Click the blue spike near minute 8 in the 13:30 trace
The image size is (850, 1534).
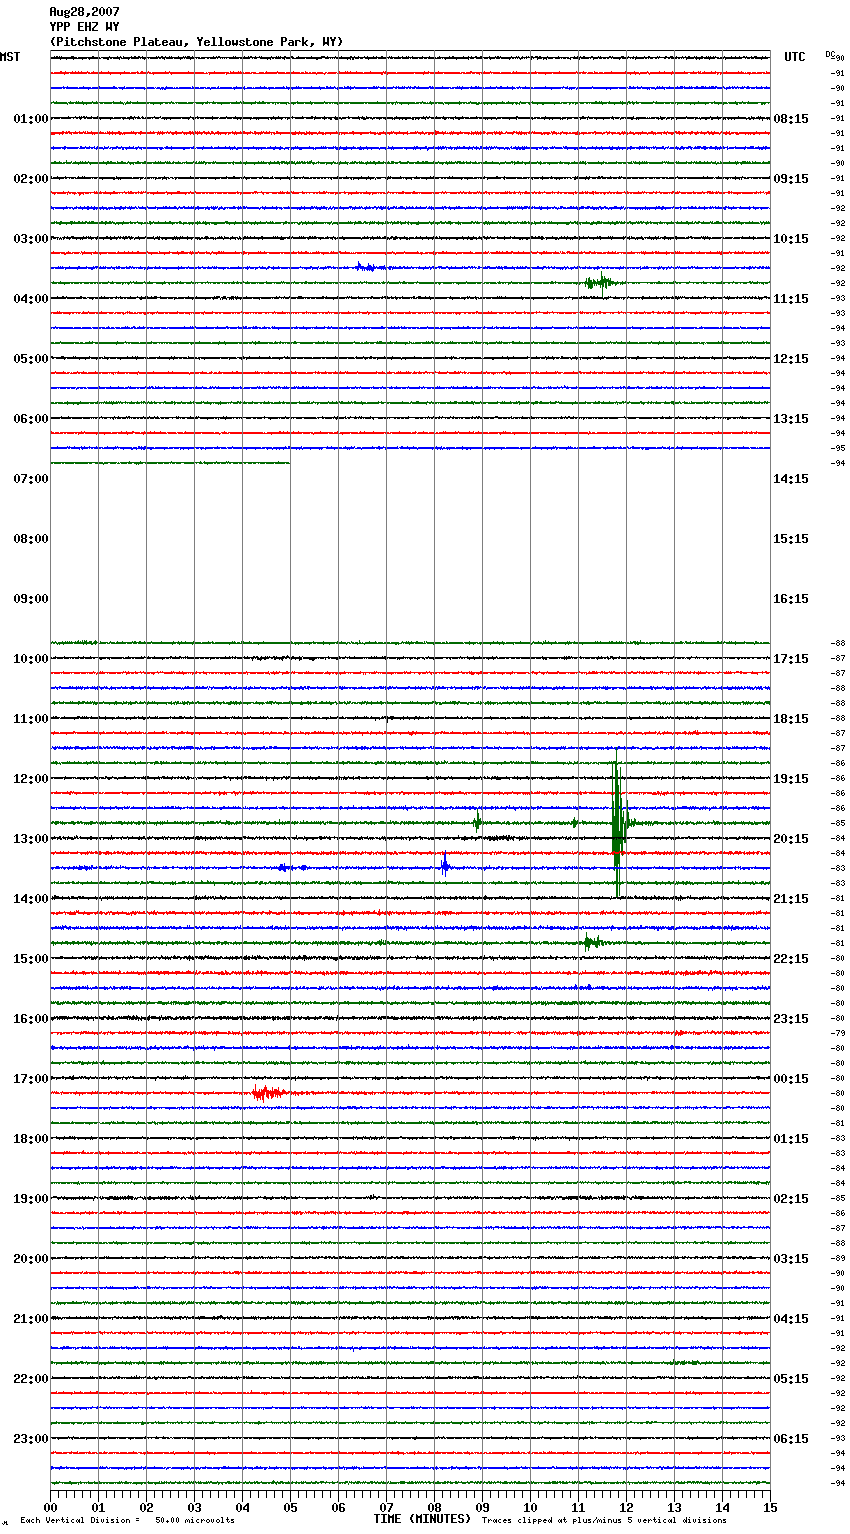click(444, 866)
